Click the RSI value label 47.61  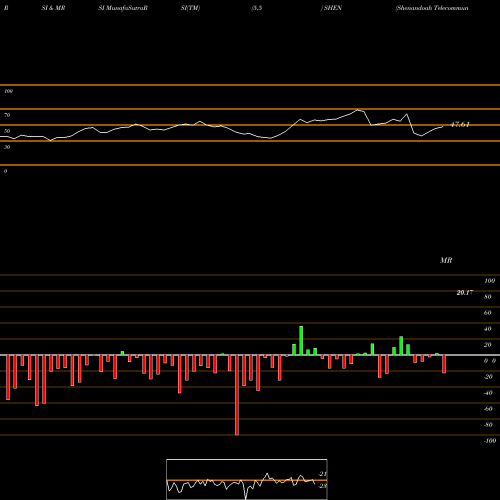(460, 124)
